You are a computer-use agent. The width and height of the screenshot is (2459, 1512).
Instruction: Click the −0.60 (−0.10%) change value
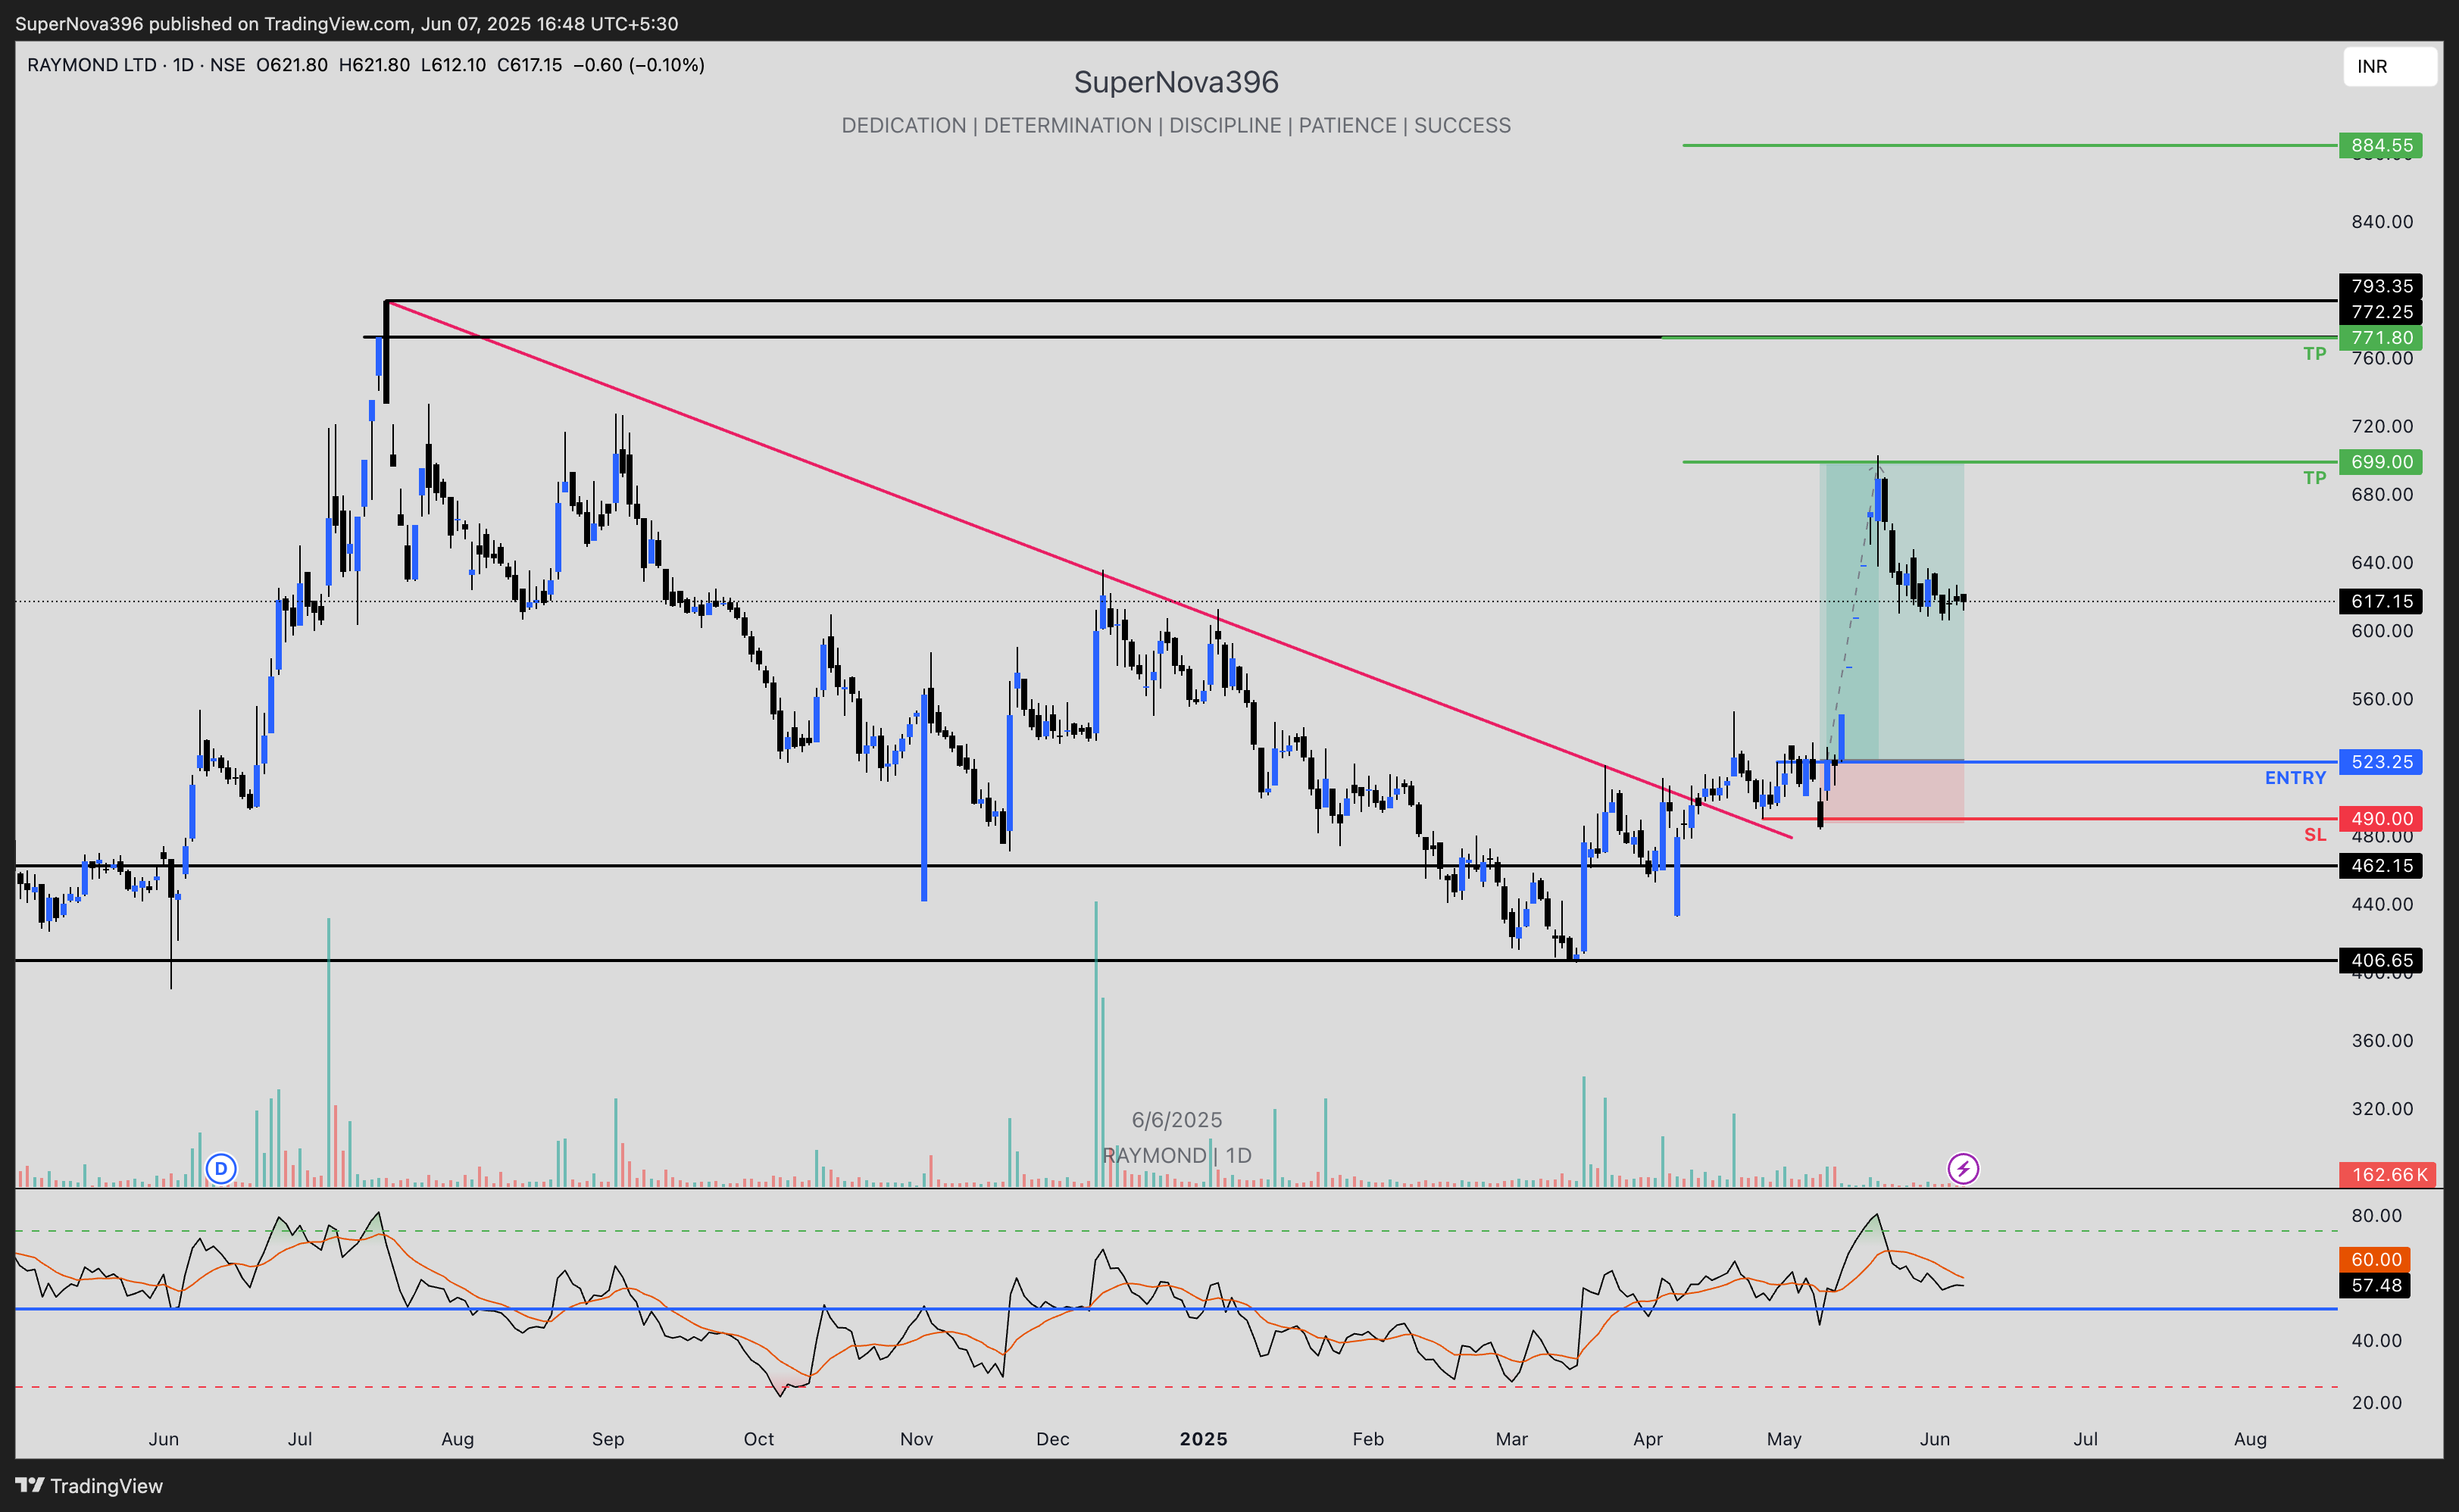point(639,65)
